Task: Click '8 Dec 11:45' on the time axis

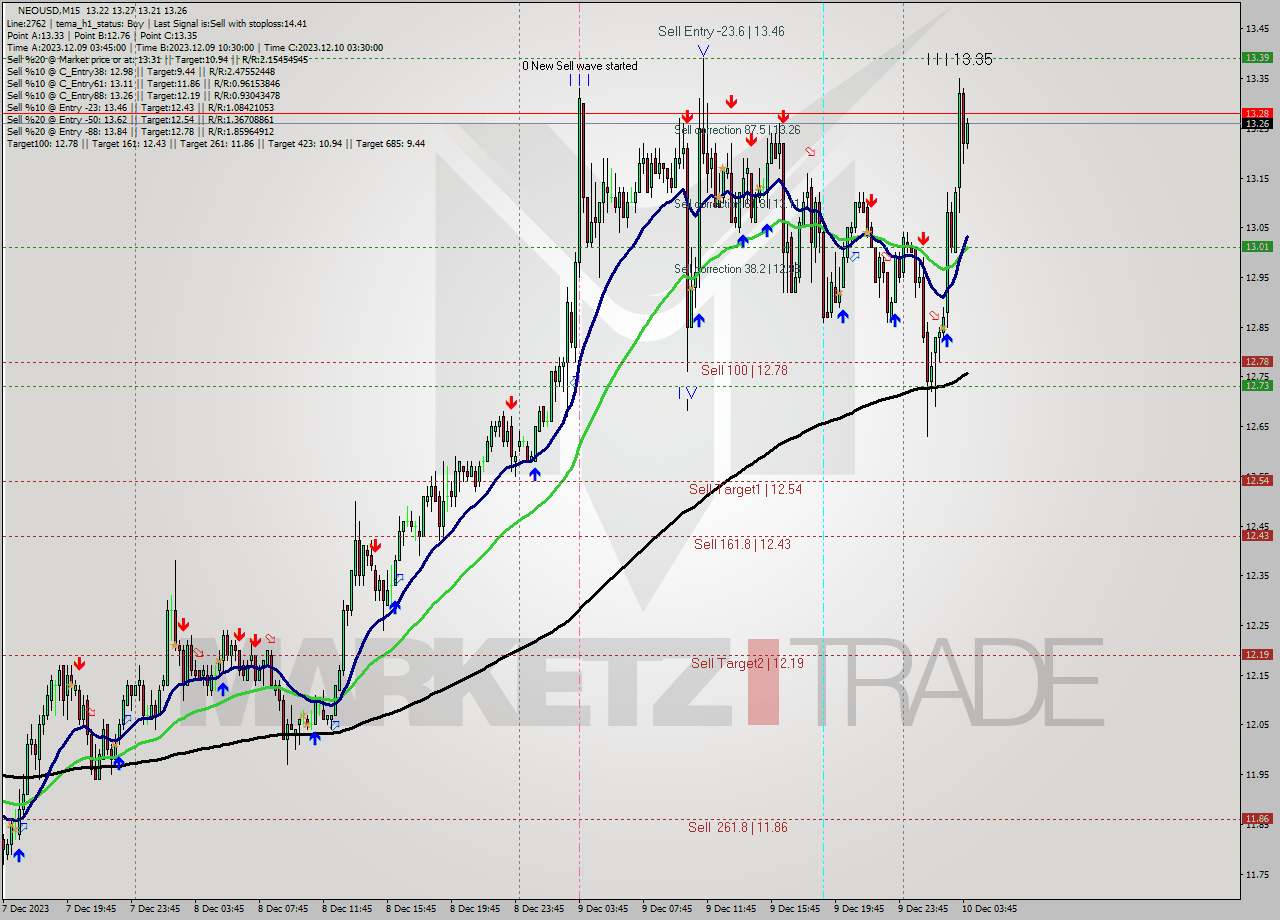Action: 345,909
